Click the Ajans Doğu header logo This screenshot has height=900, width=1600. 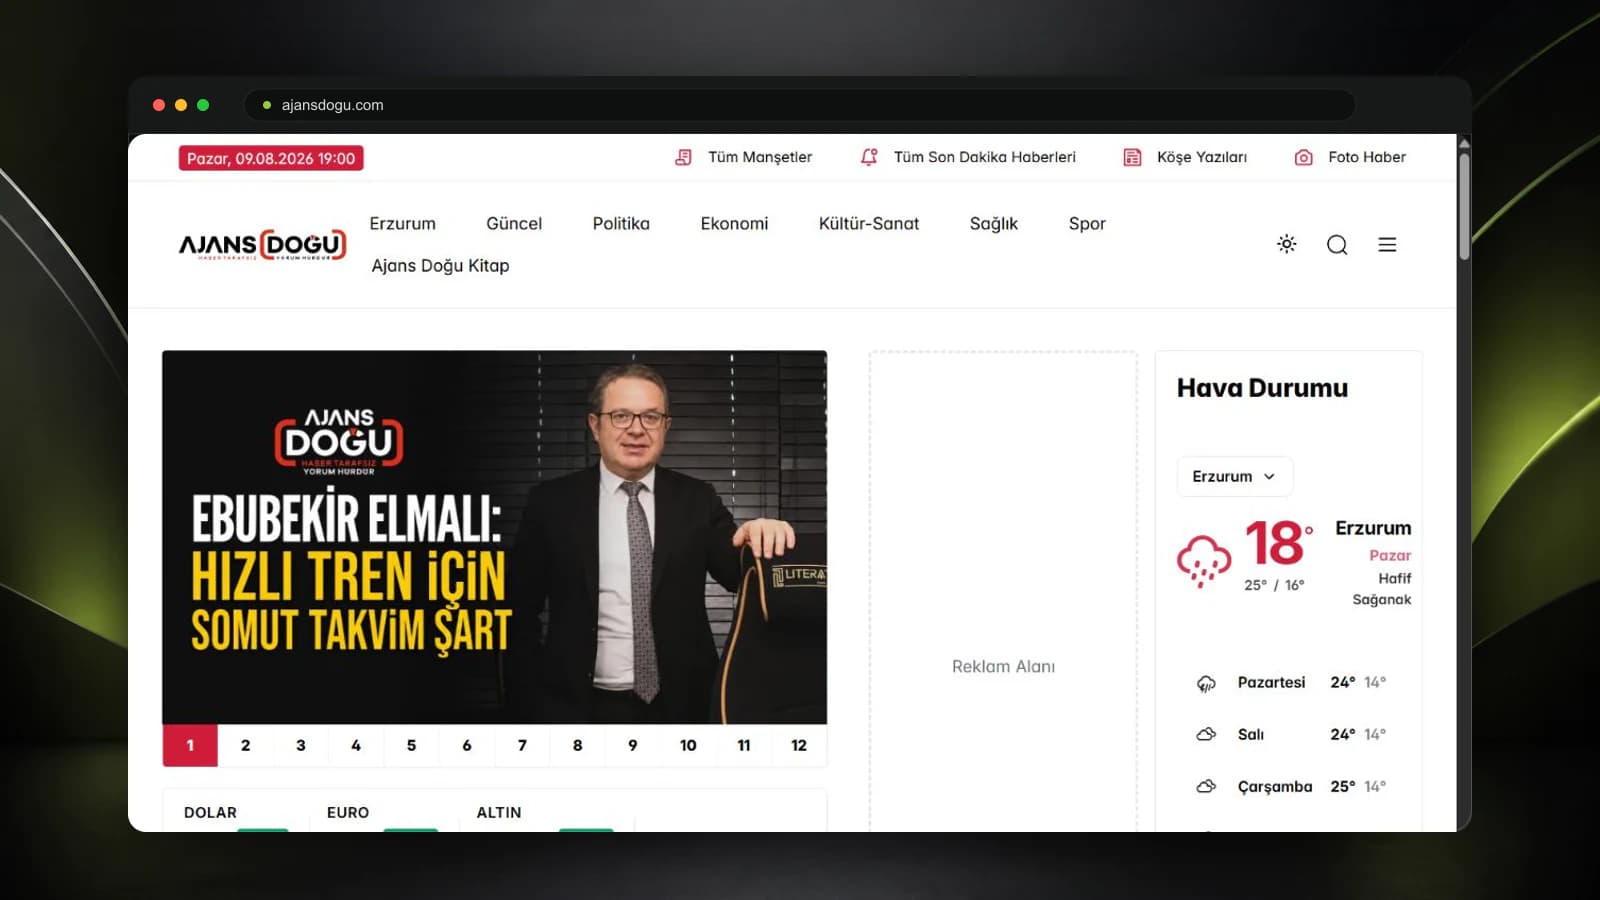262,245
